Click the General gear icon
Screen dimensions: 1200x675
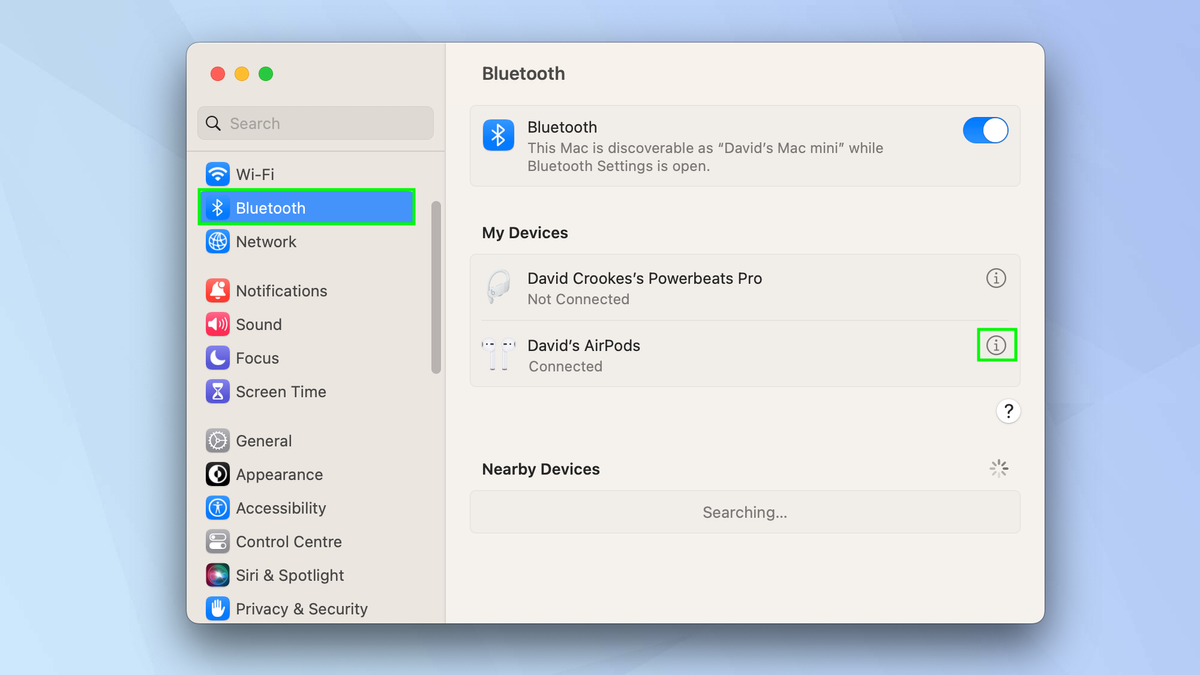click(218, 441)
